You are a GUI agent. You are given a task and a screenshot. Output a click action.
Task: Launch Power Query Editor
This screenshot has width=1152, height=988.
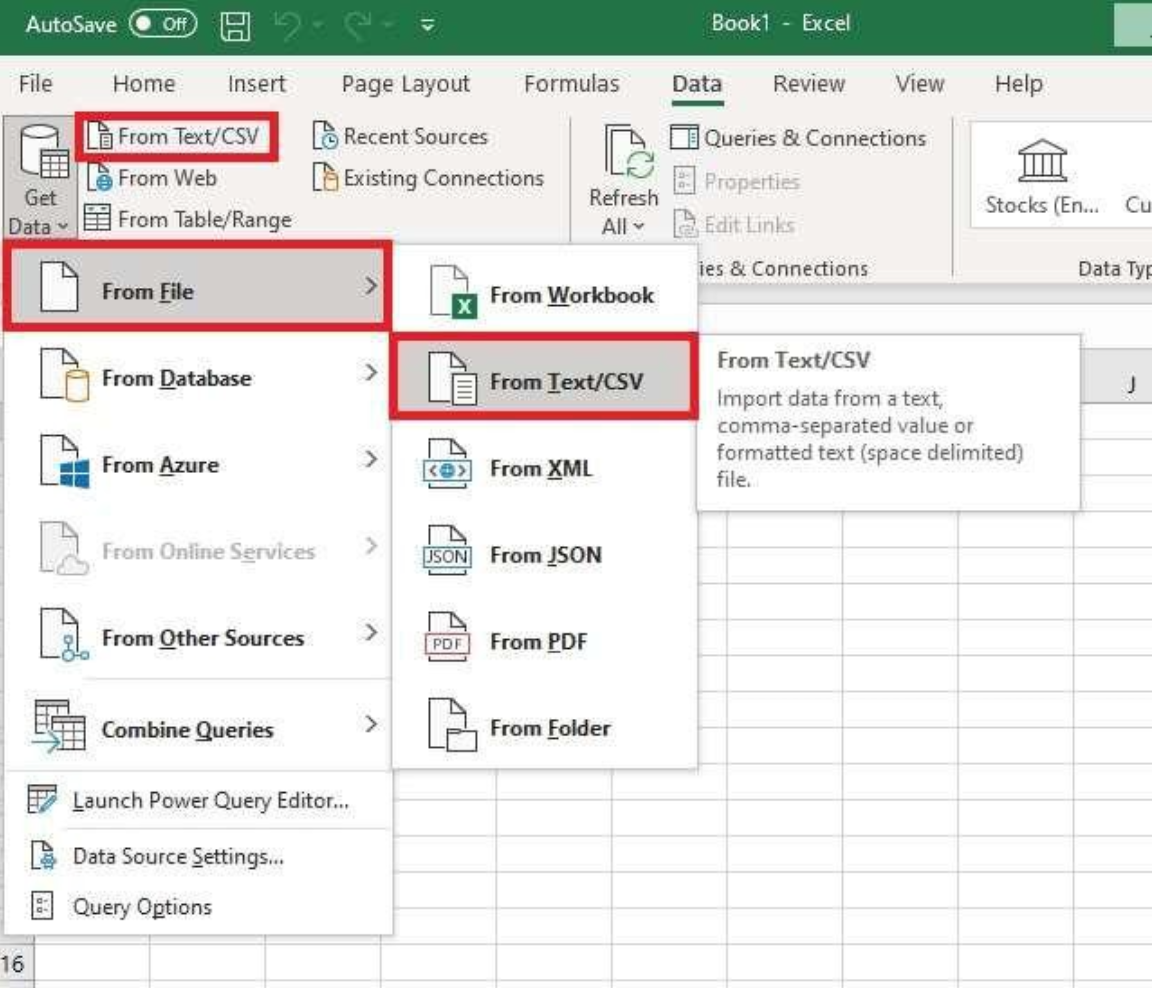197,800
